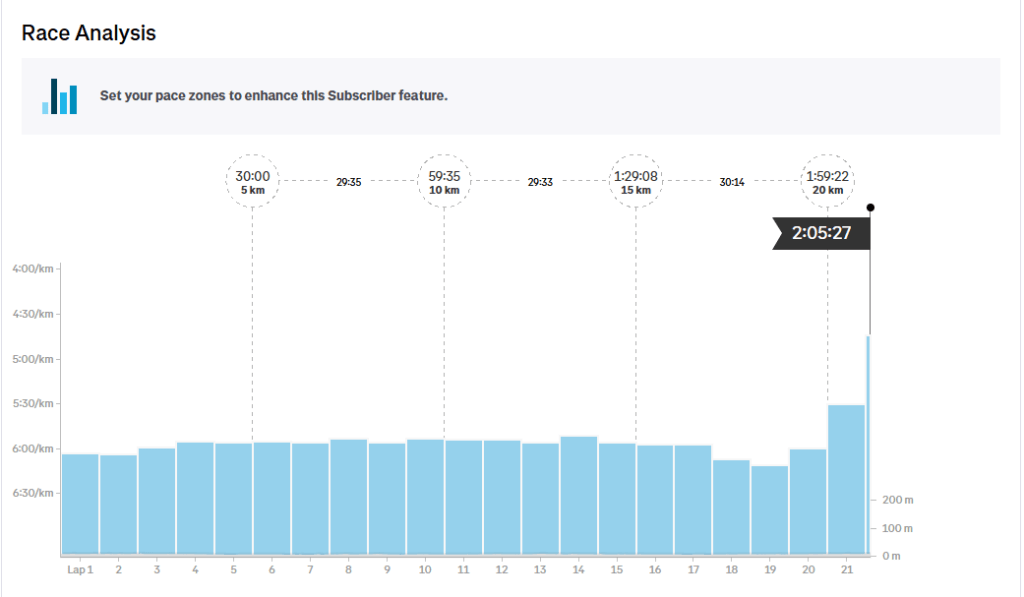The image size is (1024, 597).
Task: Click the Lap 21 pace bar
Action: click(846, 478)
